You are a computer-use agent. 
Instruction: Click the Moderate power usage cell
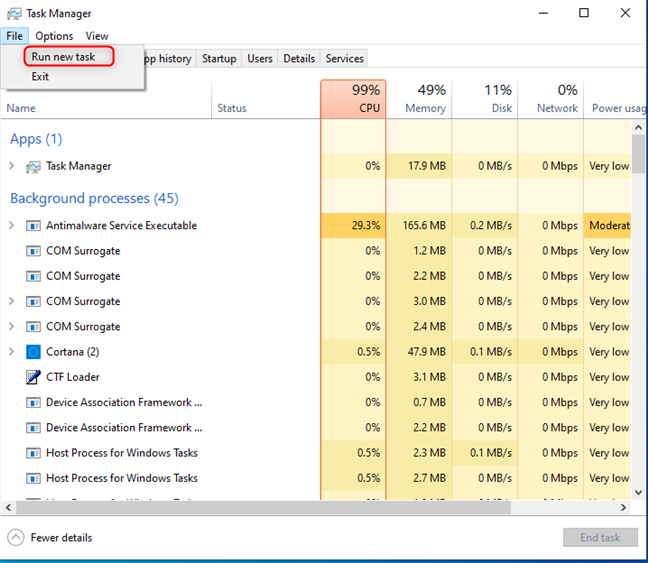[608, 226]
